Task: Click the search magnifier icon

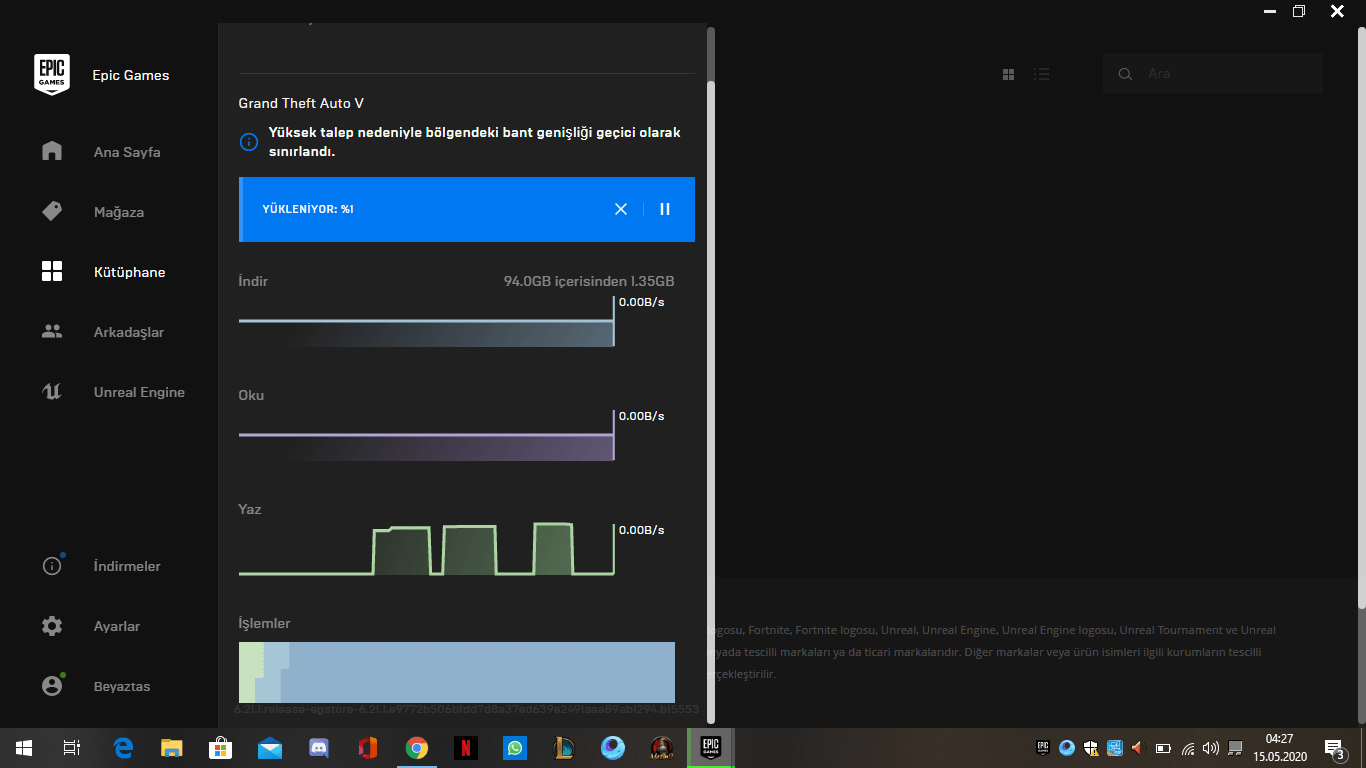Action: (1126, 74)
